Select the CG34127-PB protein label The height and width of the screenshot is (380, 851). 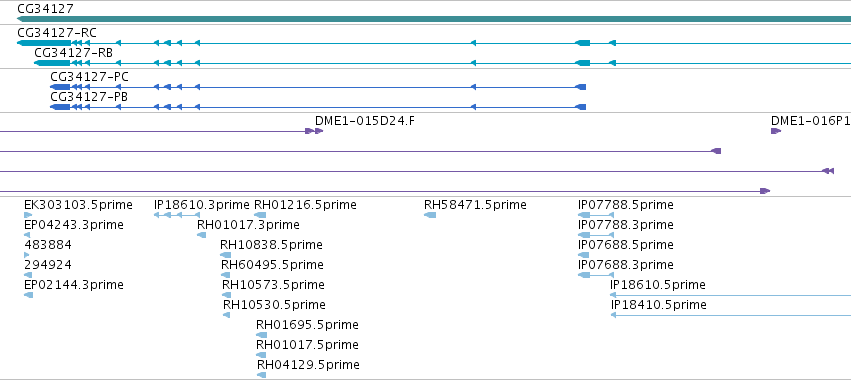tap(89, 97)
